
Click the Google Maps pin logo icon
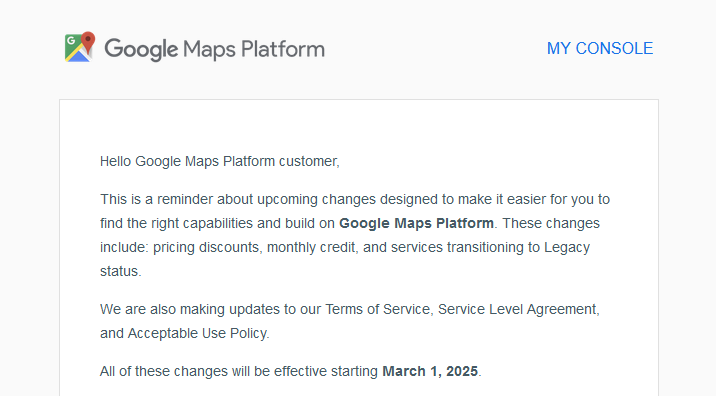point(80,47)
